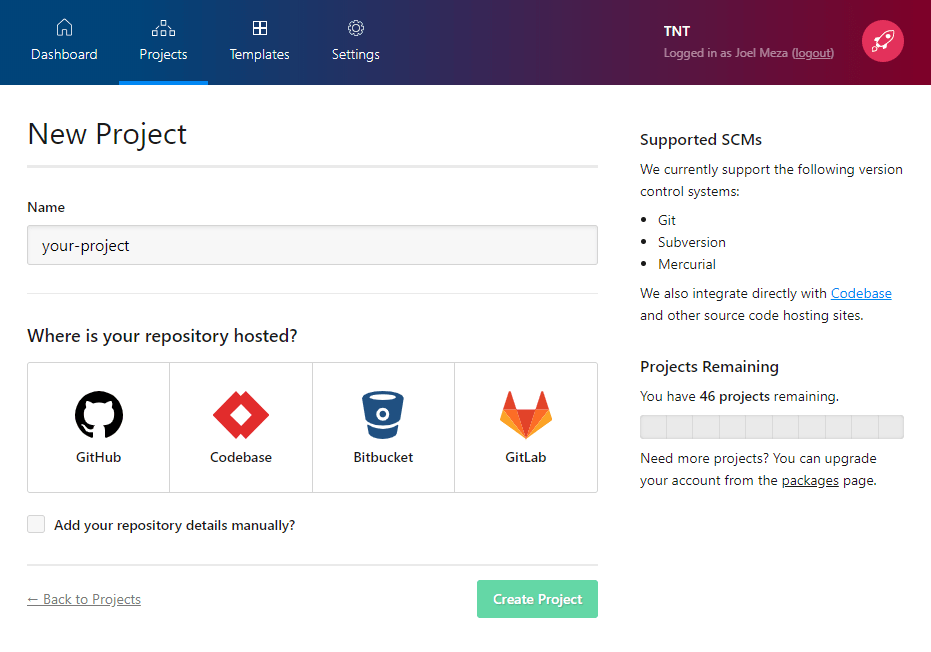
Task: Select the GitLab fox logo
Action: click(525, 414)
